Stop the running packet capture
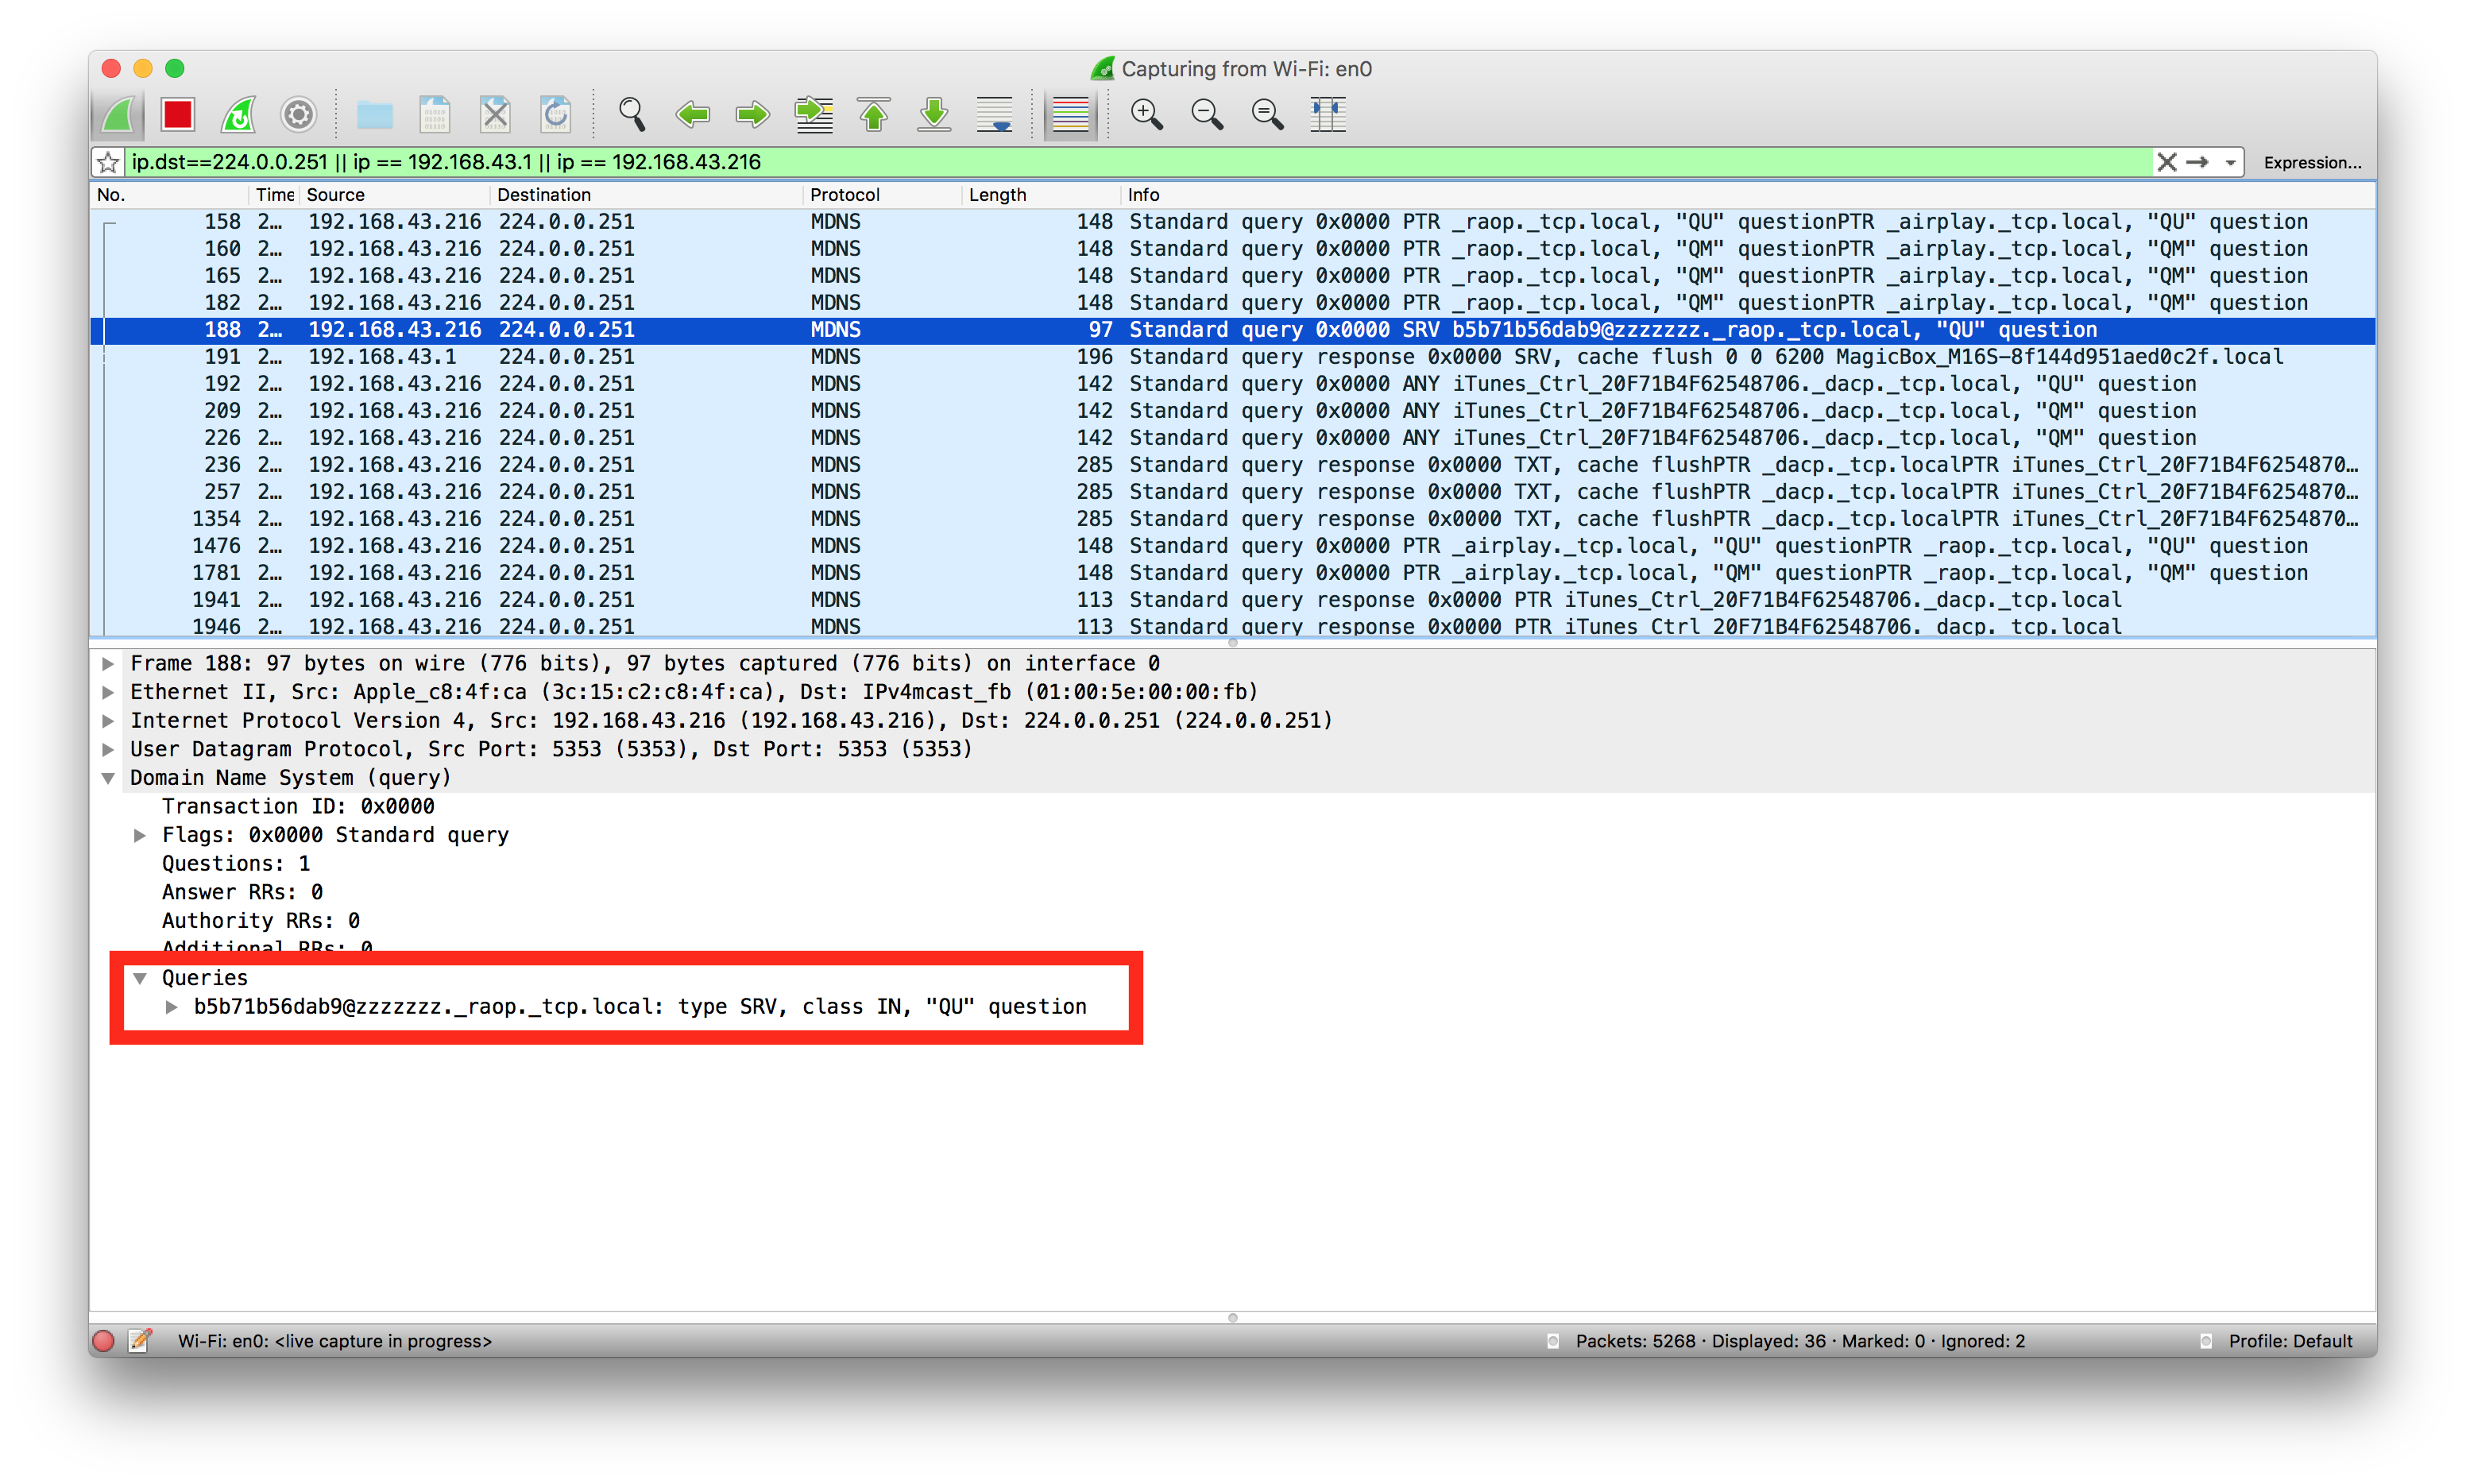The width and height of the screenshot is (2466, 1484). click(178, 114)
